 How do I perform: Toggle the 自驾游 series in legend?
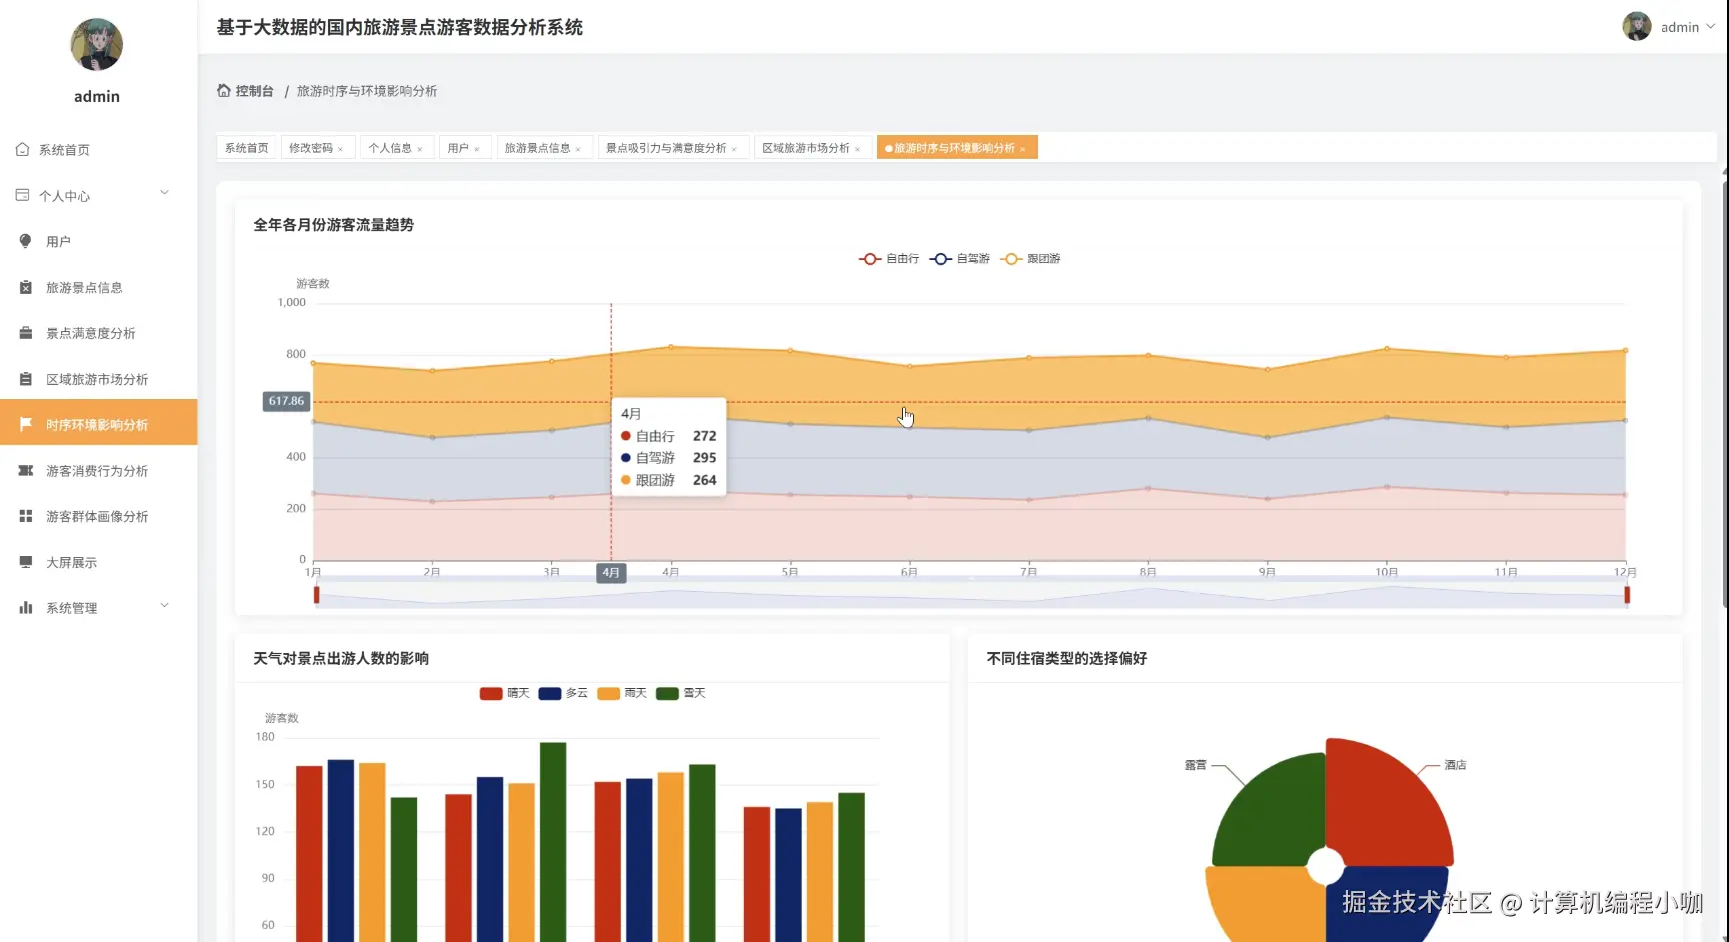click(x=959, y=259)
